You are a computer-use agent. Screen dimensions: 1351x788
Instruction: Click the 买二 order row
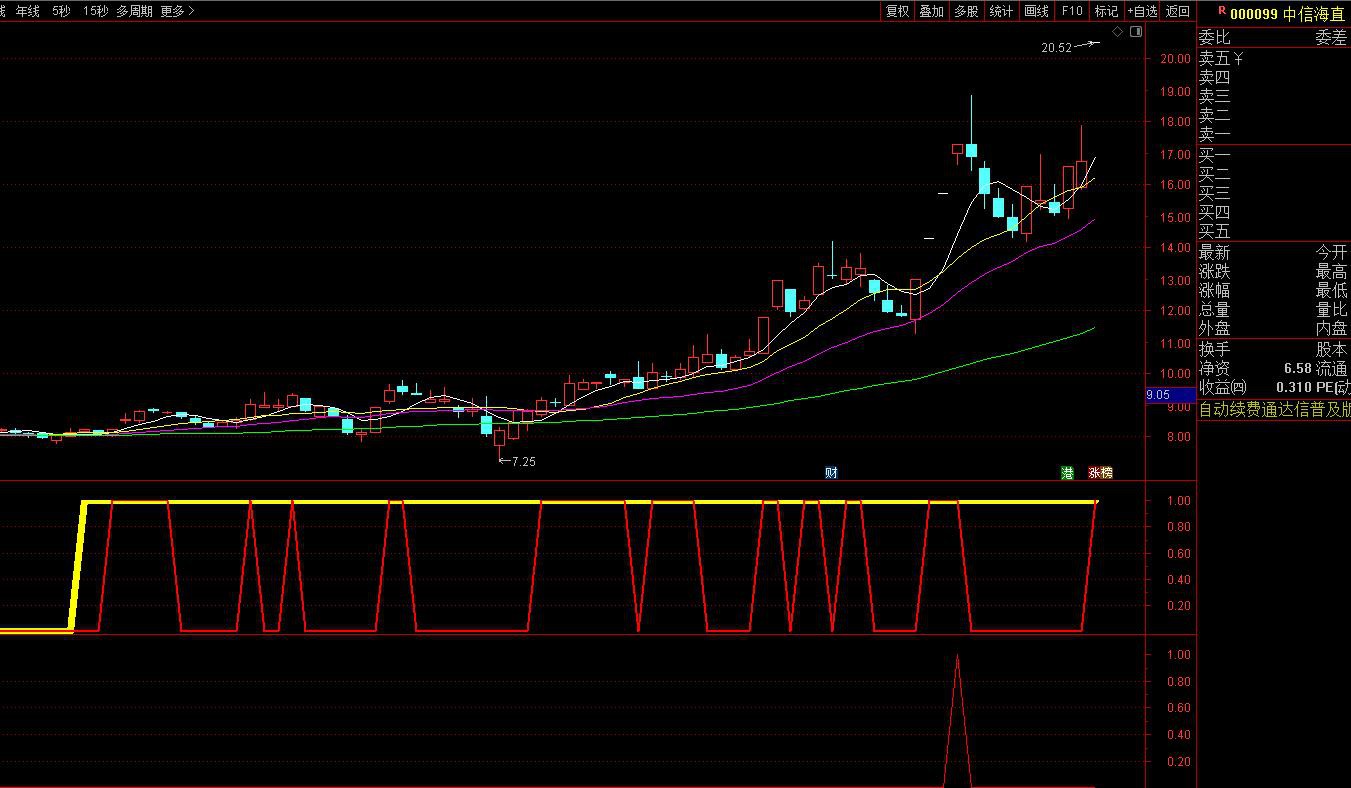pyautogui.click(x=1274, y=174)
